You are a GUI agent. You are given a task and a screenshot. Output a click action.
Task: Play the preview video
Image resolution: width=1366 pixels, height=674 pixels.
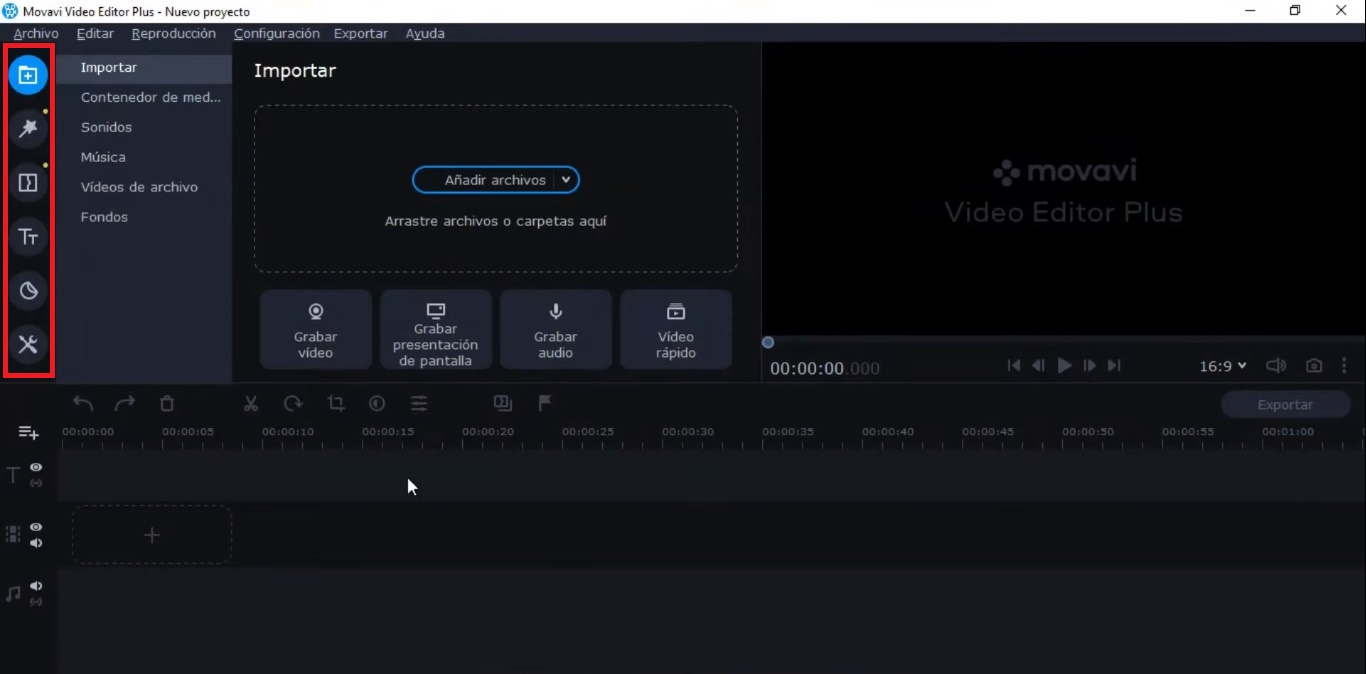pos(1064,366)
